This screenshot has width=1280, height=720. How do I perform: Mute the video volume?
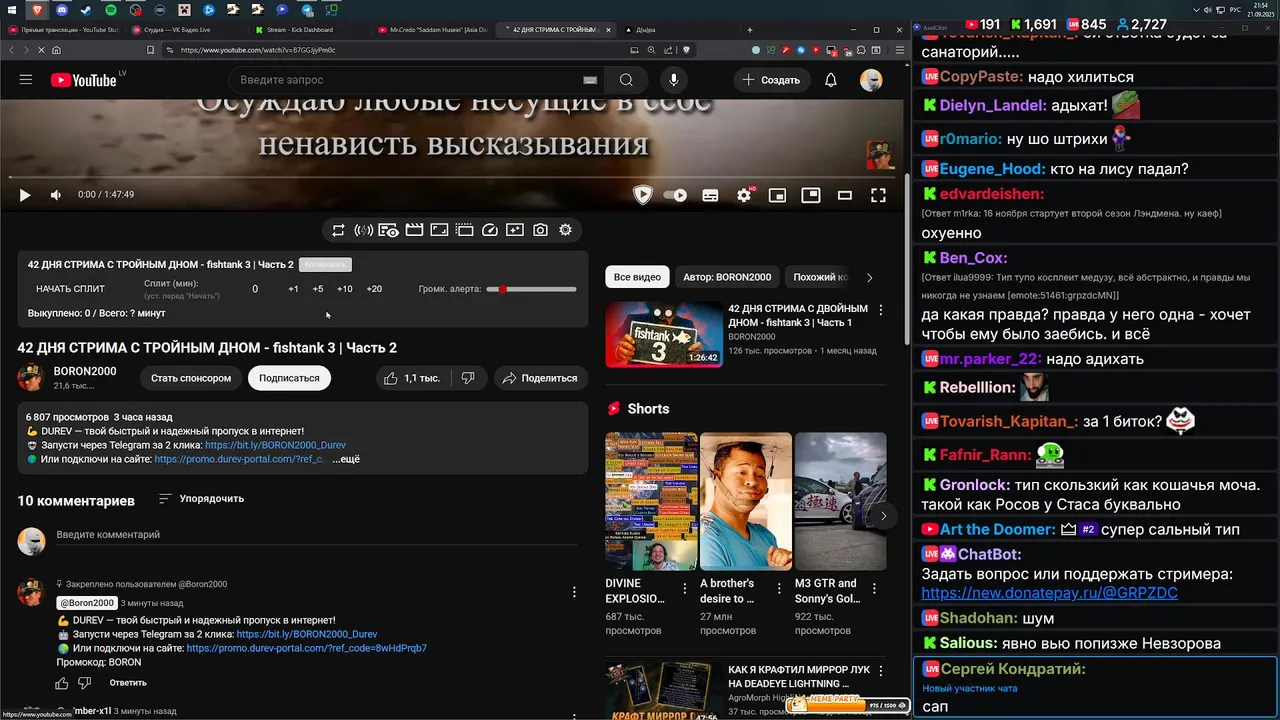[x=56, y=195]
